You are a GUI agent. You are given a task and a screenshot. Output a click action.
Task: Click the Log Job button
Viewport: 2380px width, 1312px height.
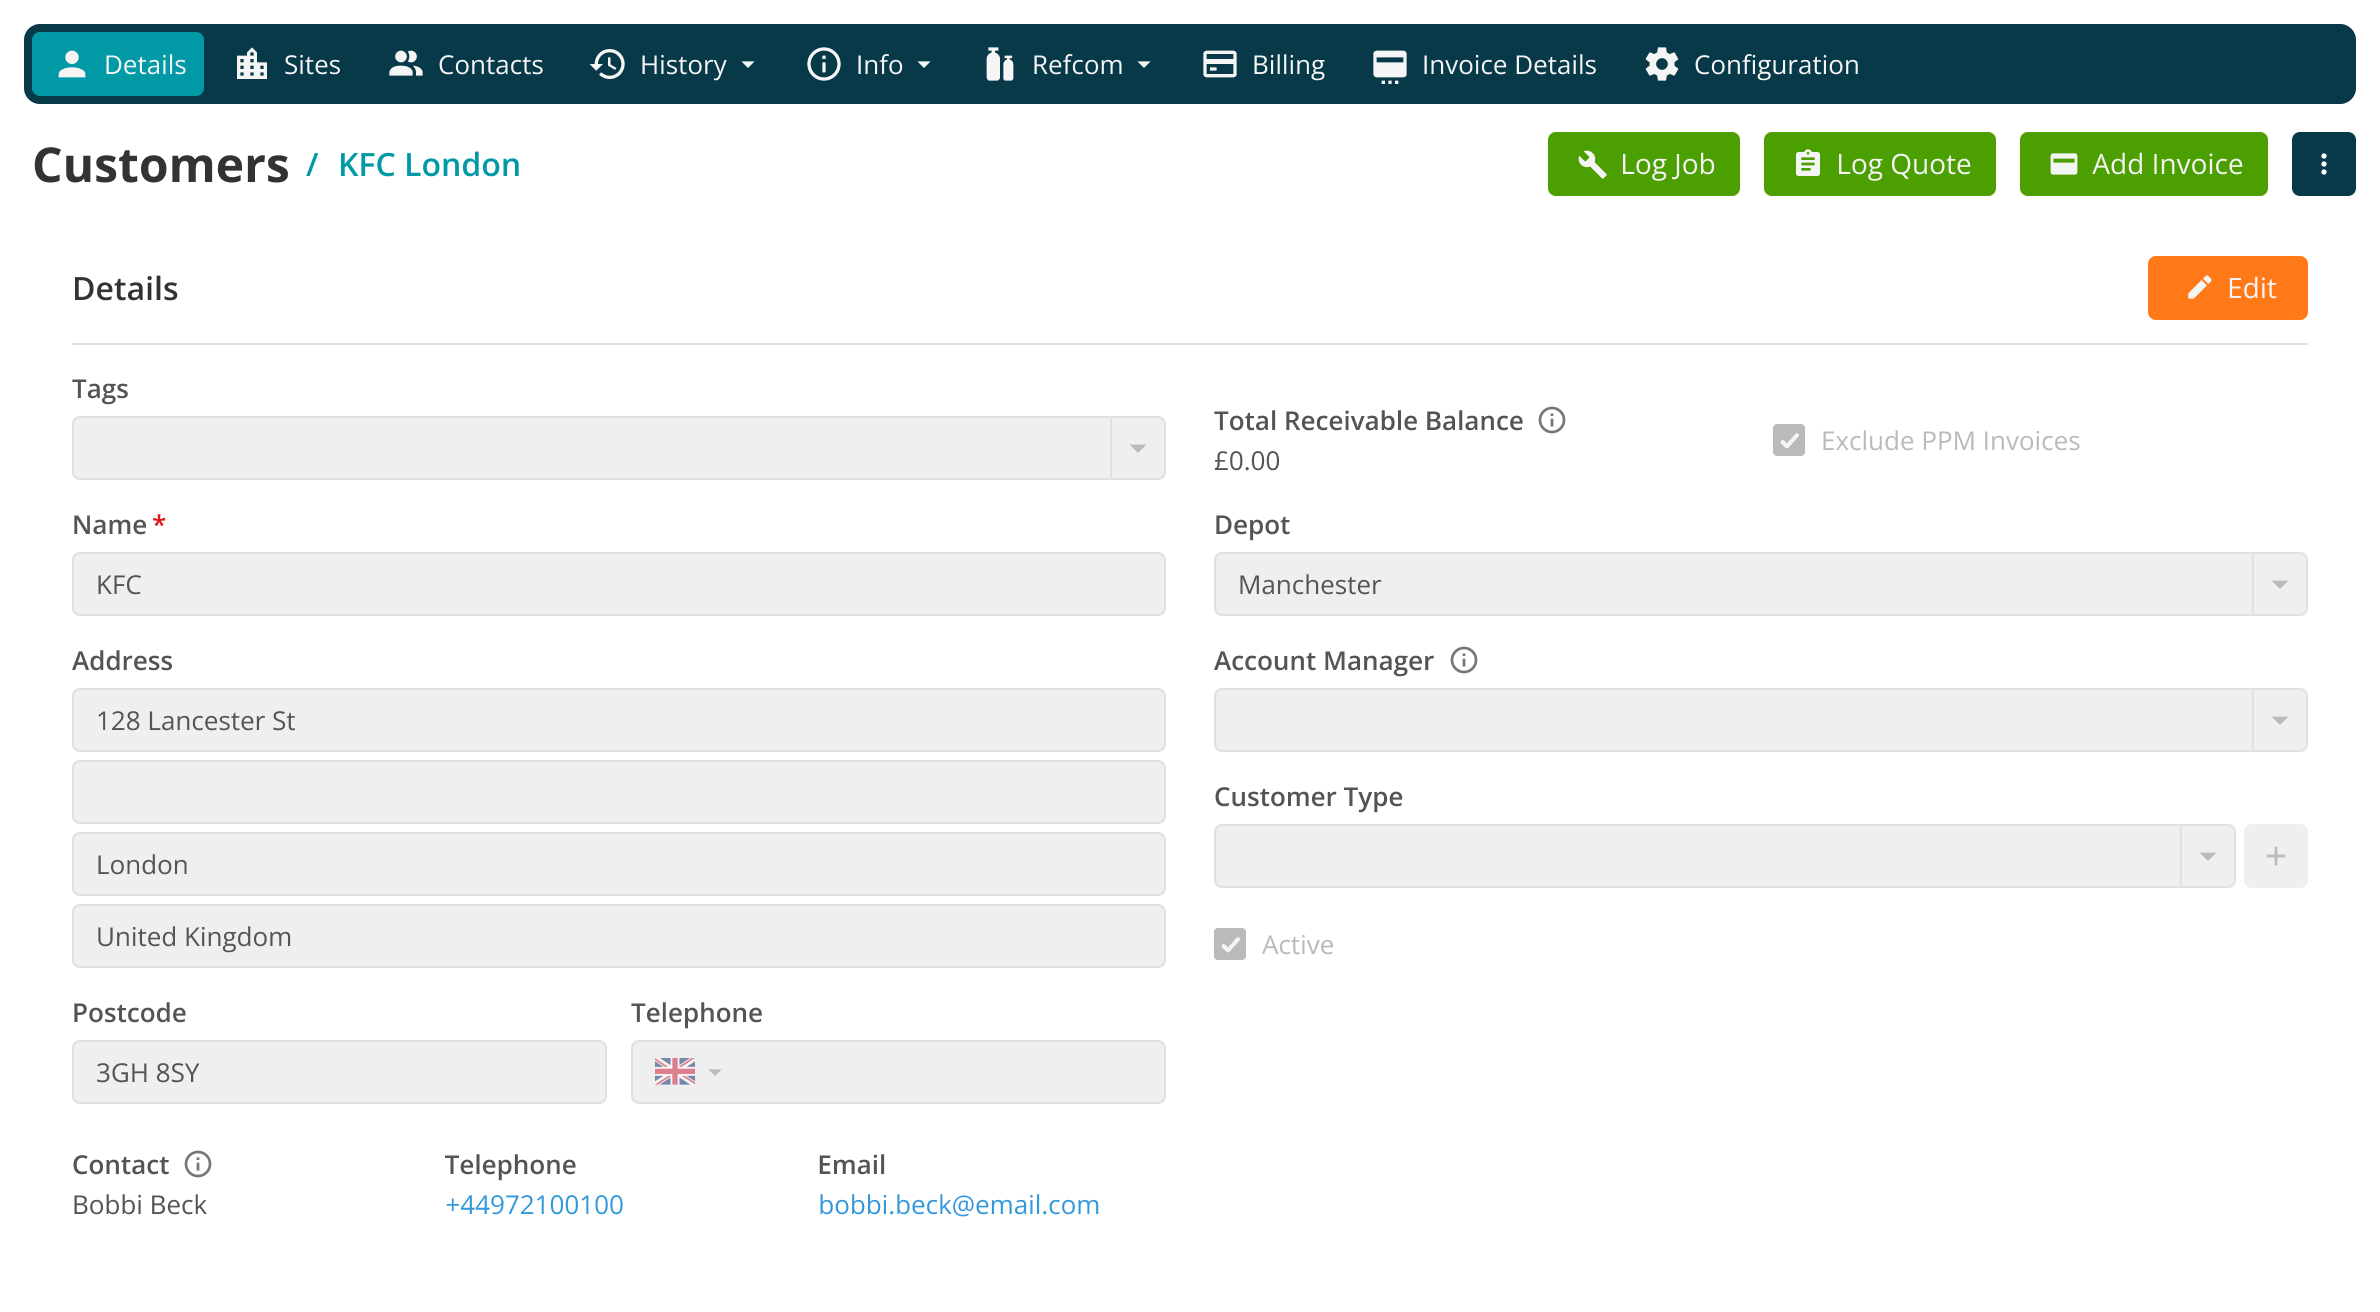[1644, 164]
